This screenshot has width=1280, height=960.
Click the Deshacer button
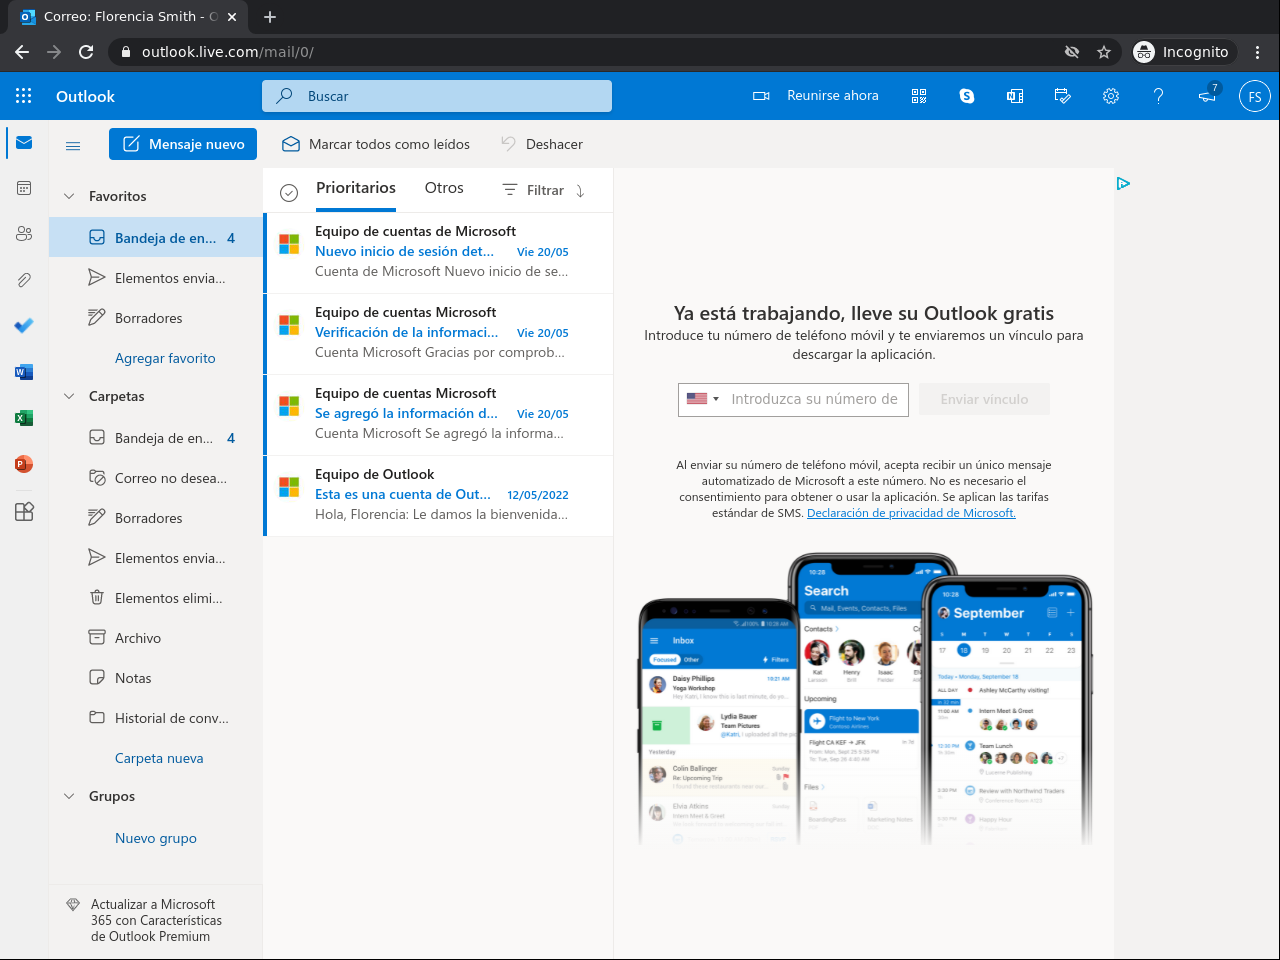click(542, 144)
